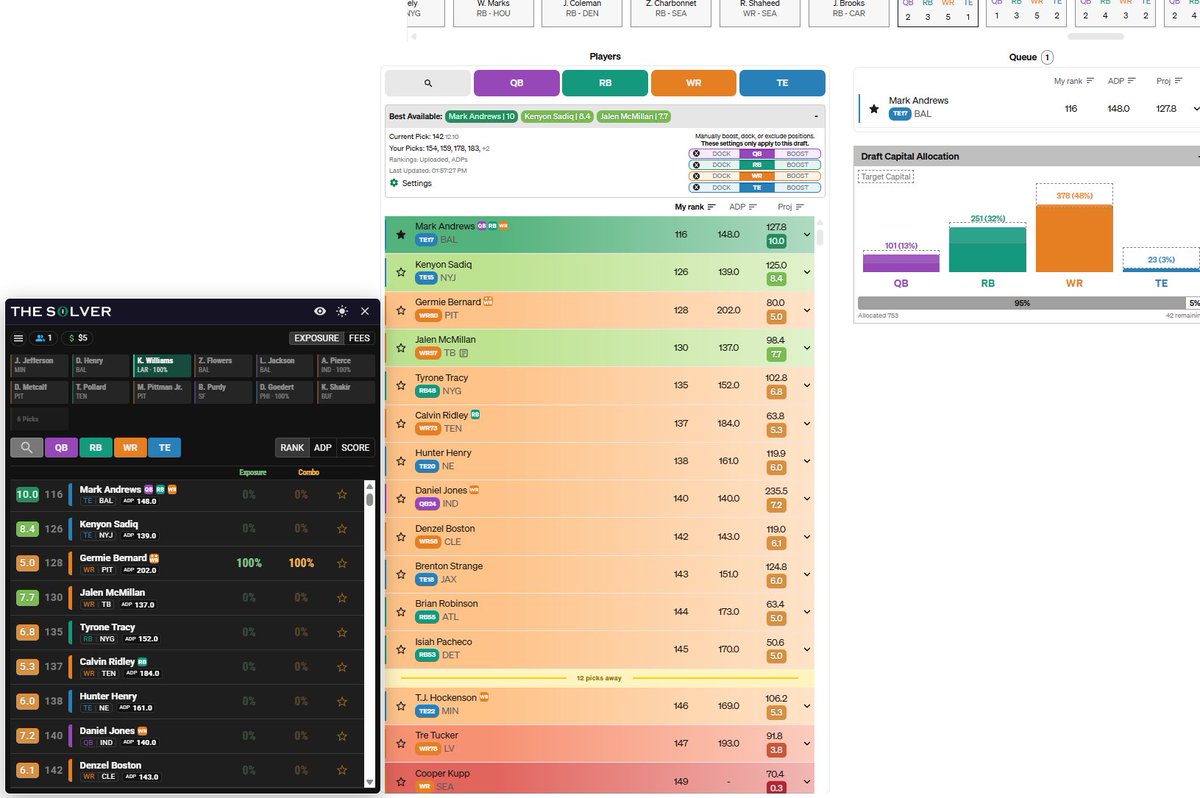Sort the Players list by ADP
1200x798 pixels.
(x=743, y=207)
